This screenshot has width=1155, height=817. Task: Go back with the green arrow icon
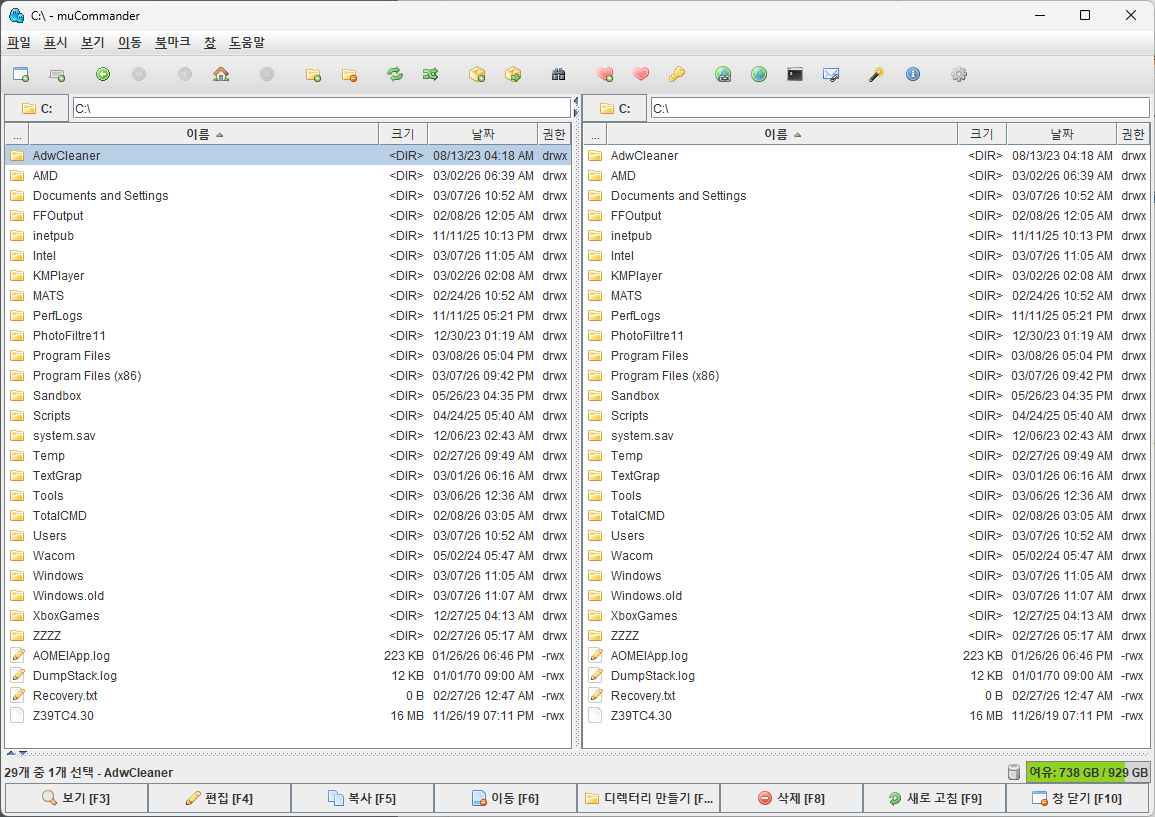[x=103, y=74]
